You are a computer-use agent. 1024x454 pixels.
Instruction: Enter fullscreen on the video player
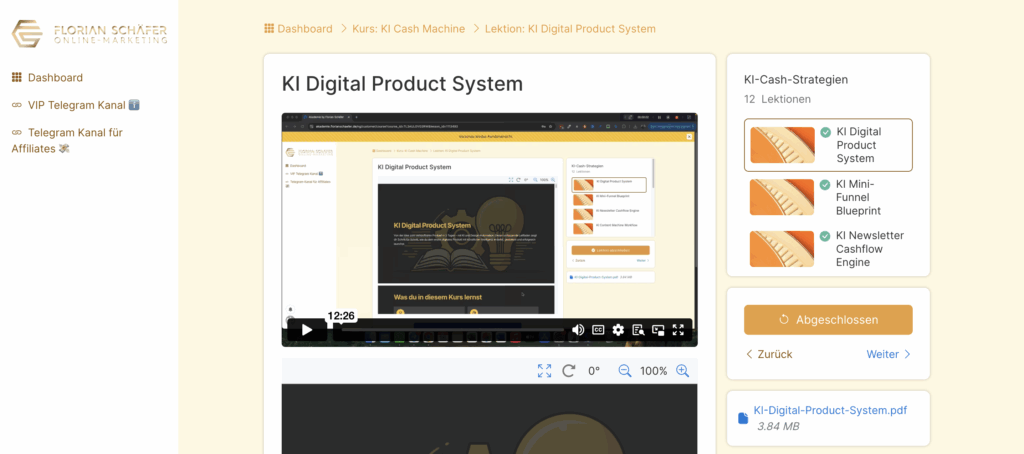point(679,330)
